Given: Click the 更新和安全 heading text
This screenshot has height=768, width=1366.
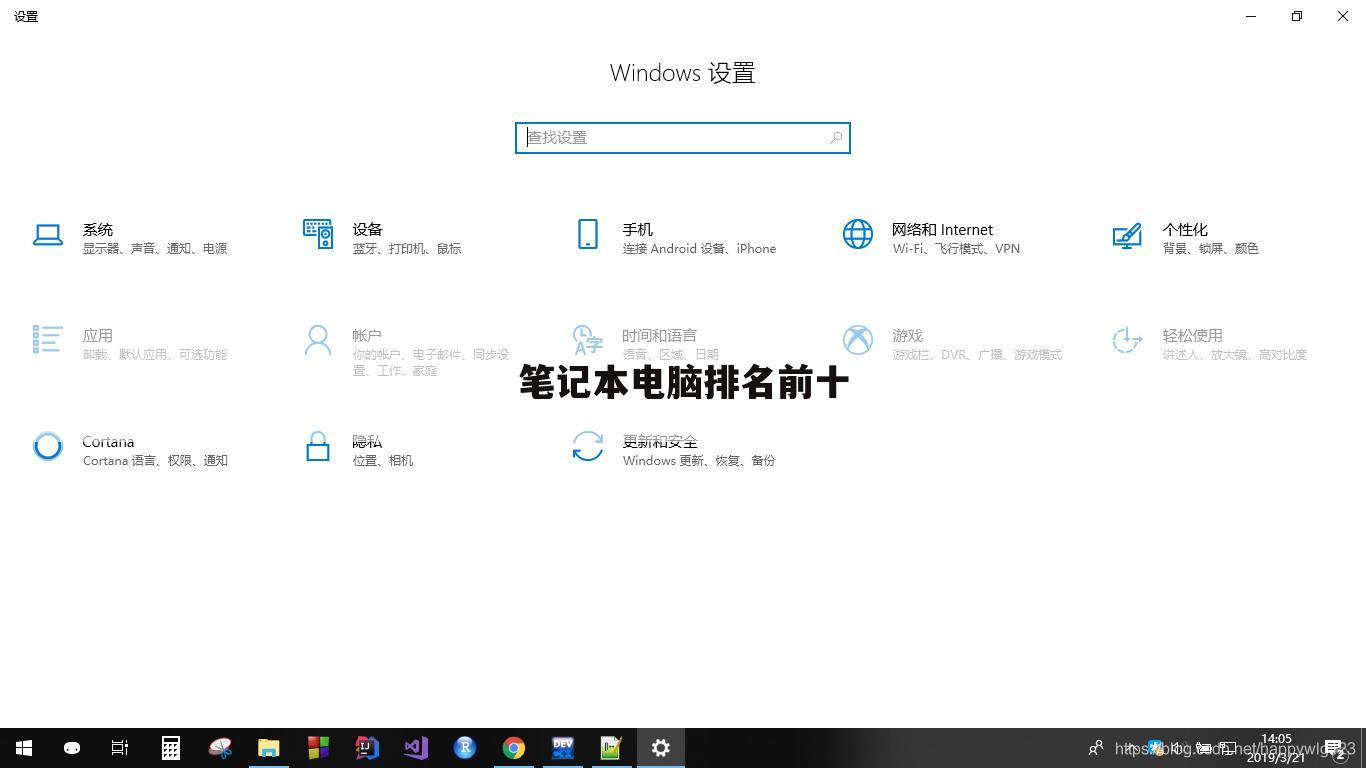Looking at the screenshot, I should click(x=660, y=442).
